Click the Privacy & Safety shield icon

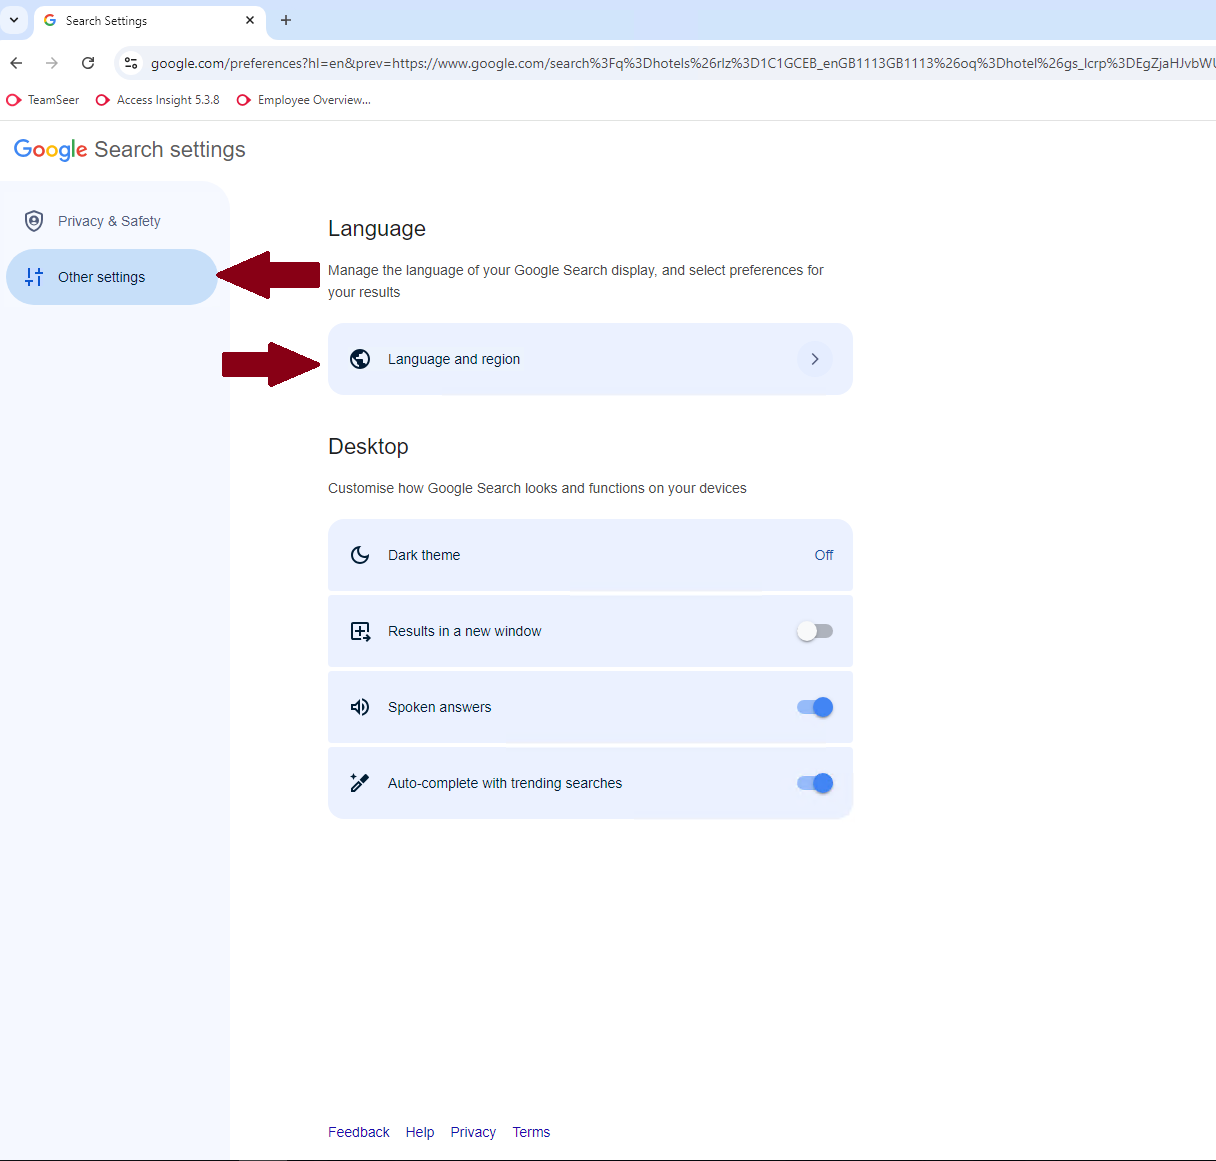point(34,221)
